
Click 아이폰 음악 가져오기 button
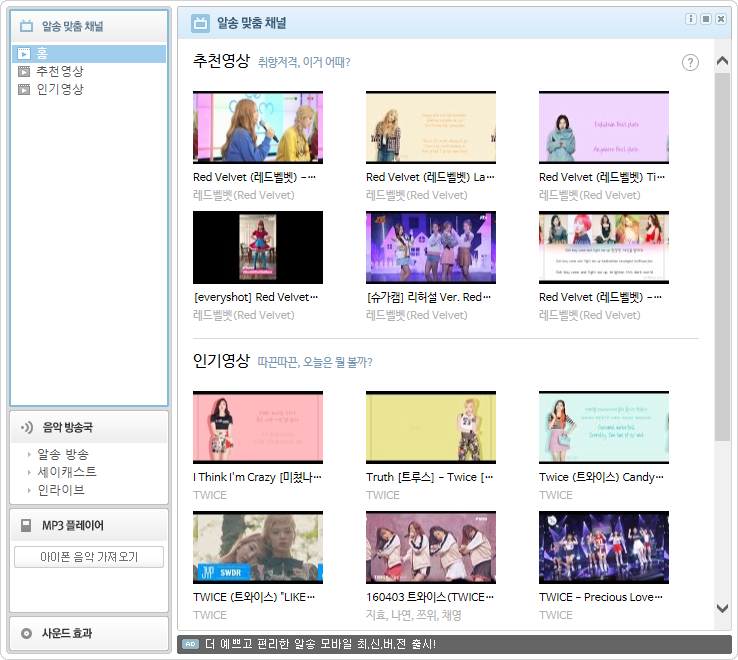(89, 557)
